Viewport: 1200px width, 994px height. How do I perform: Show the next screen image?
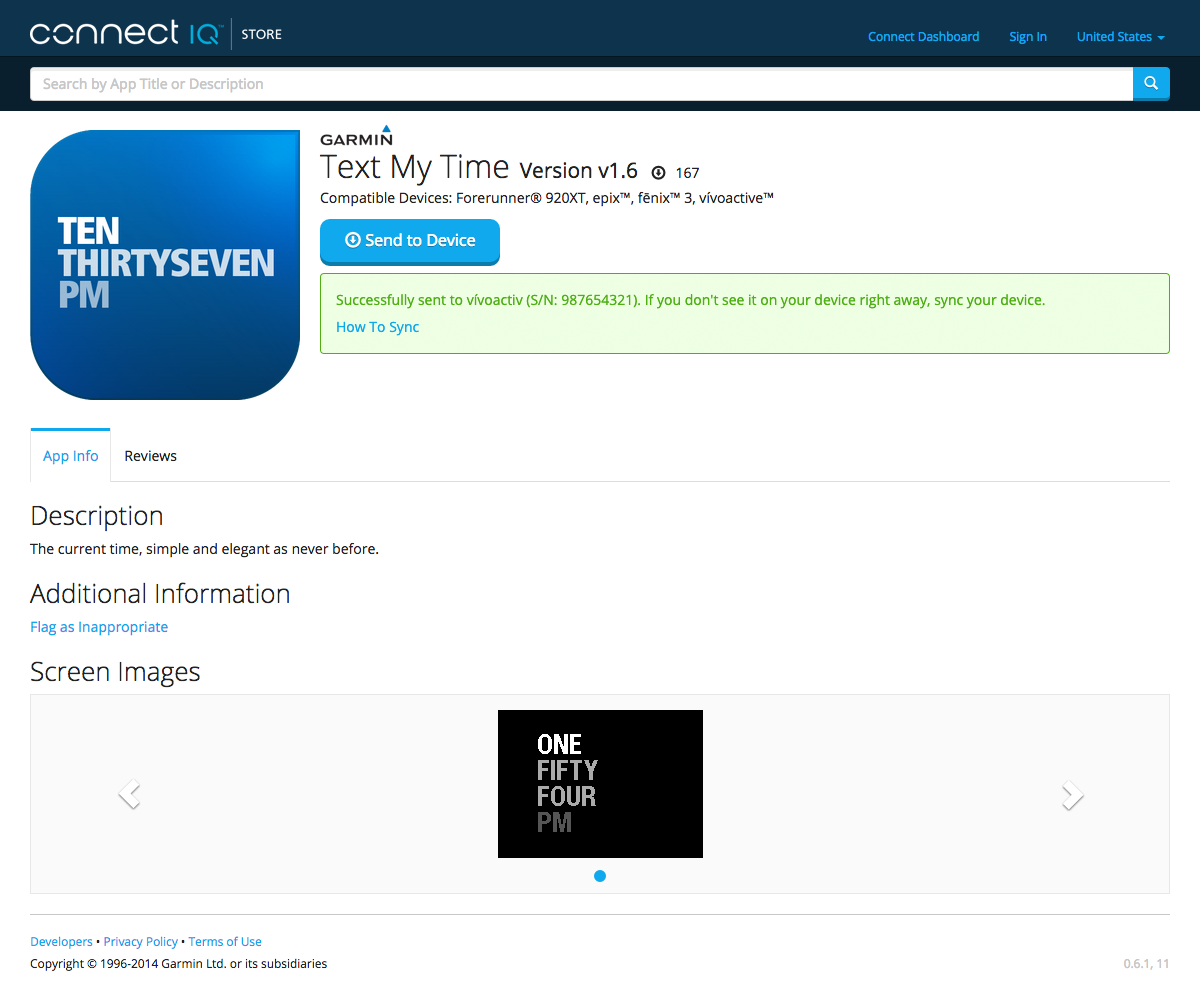(x=1071, y=795)
